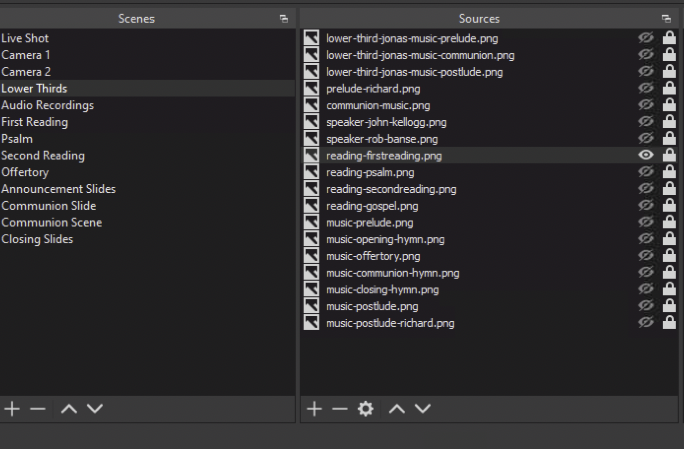Click image icon of reading-firstreading.png
The image size is (684, 449).
click(x=311, y=155)
